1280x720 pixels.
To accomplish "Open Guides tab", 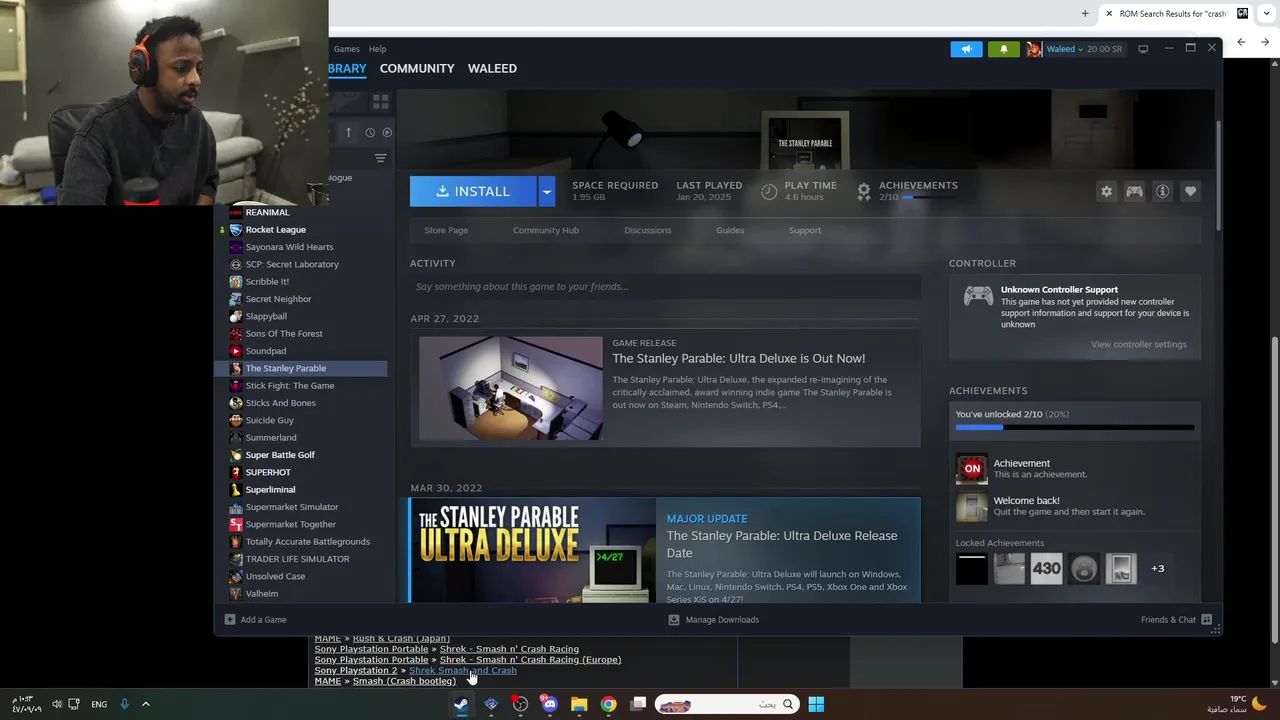I will point(730,230).
